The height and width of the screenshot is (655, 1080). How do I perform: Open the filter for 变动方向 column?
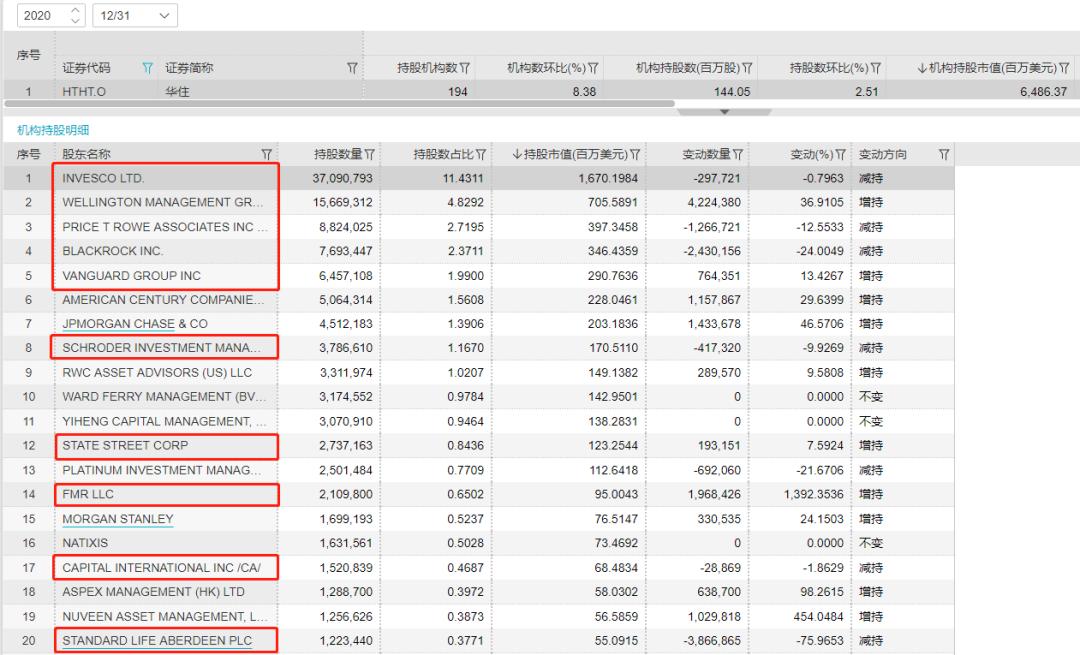[x=943, y=153]
